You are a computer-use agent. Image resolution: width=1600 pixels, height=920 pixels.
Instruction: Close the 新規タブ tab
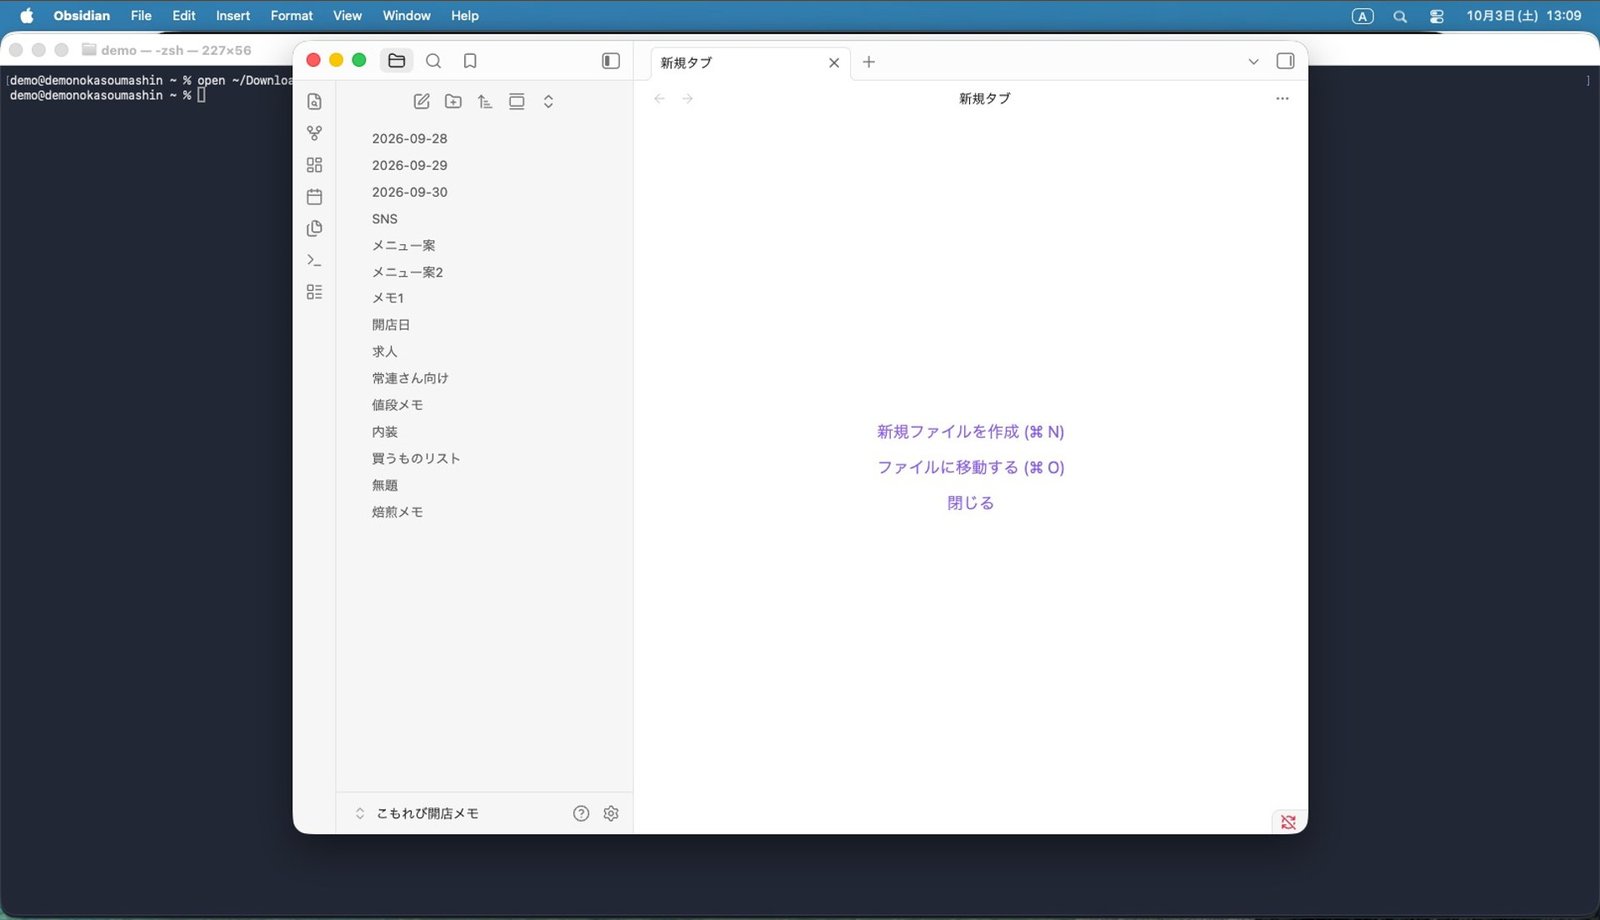tap(834, 62)
